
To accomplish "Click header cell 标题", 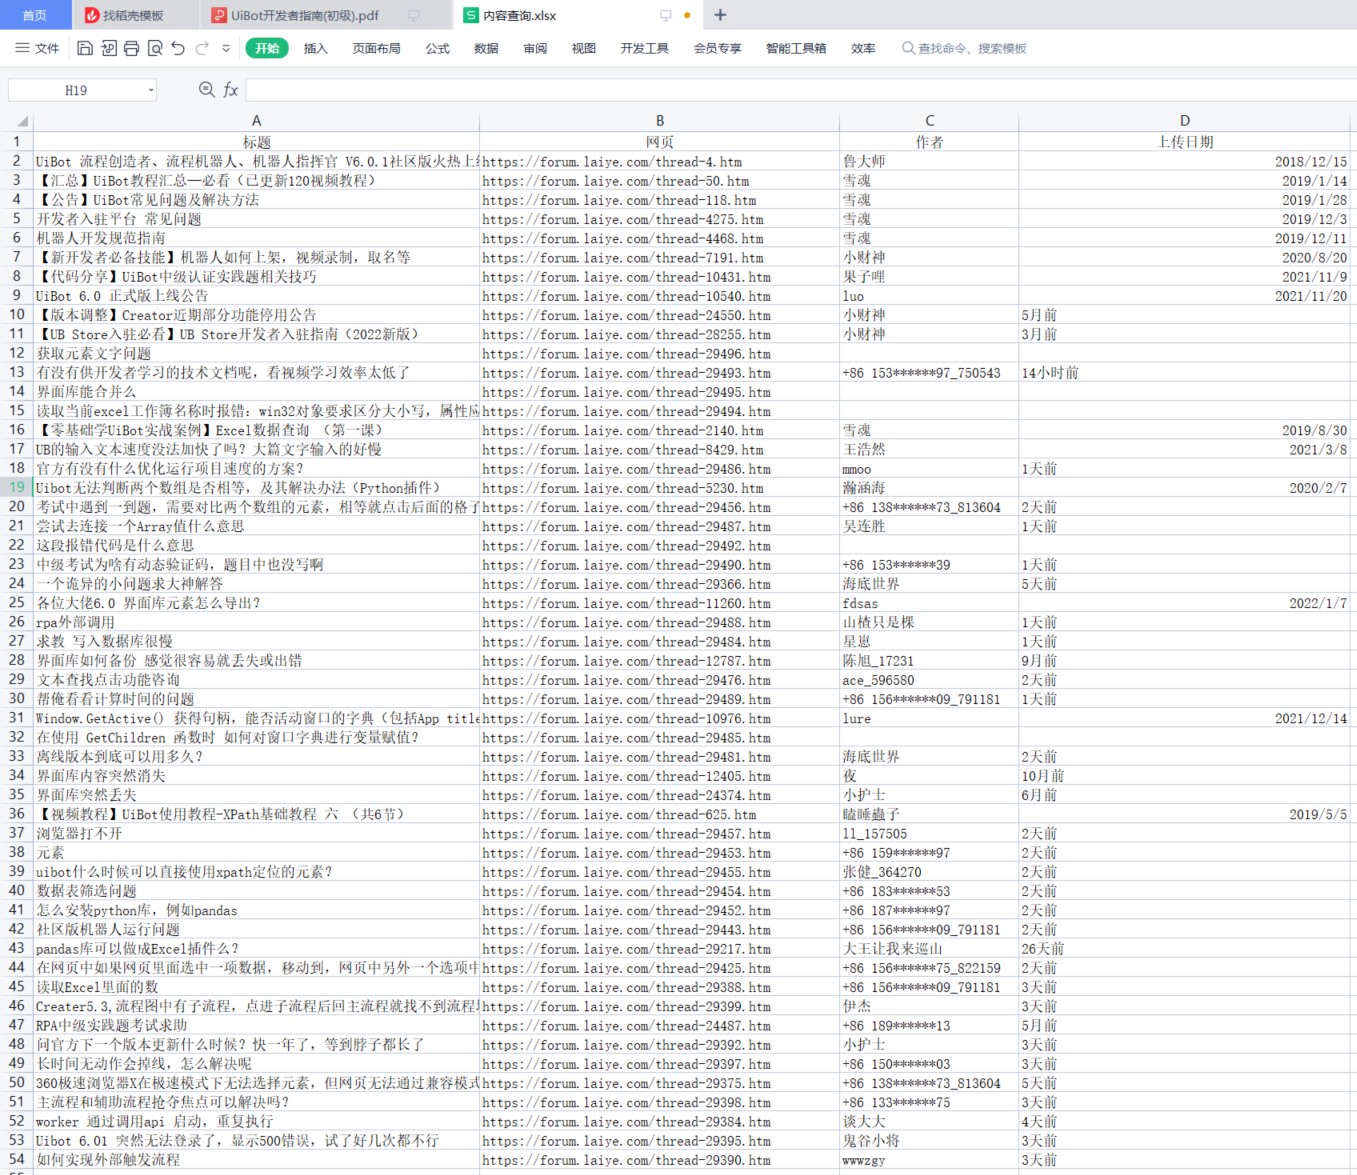I will coord(256,142).
